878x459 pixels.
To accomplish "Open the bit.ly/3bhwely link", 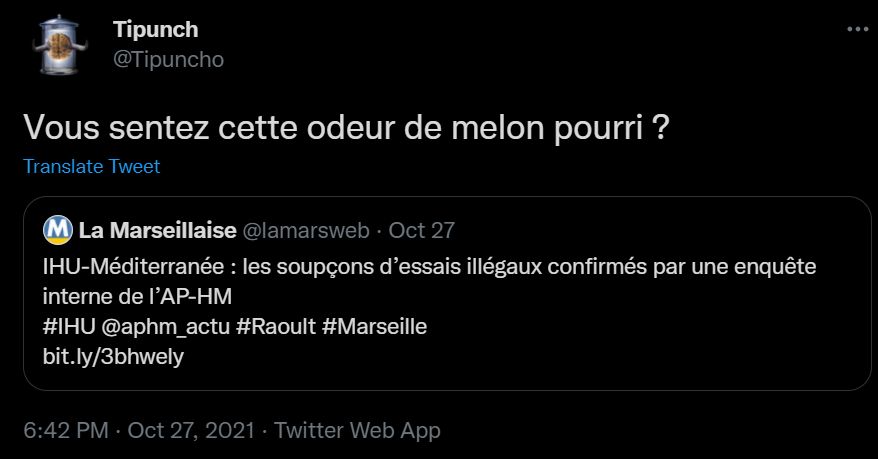I will [113, 356].
